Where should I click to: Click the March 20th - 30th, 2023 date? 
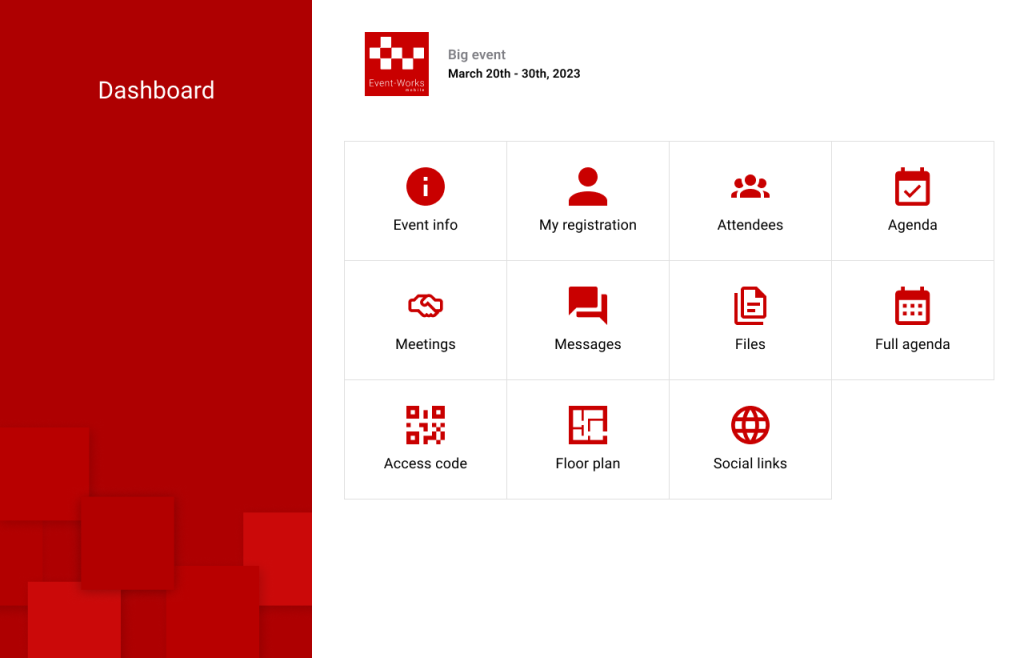coord(514,74)
